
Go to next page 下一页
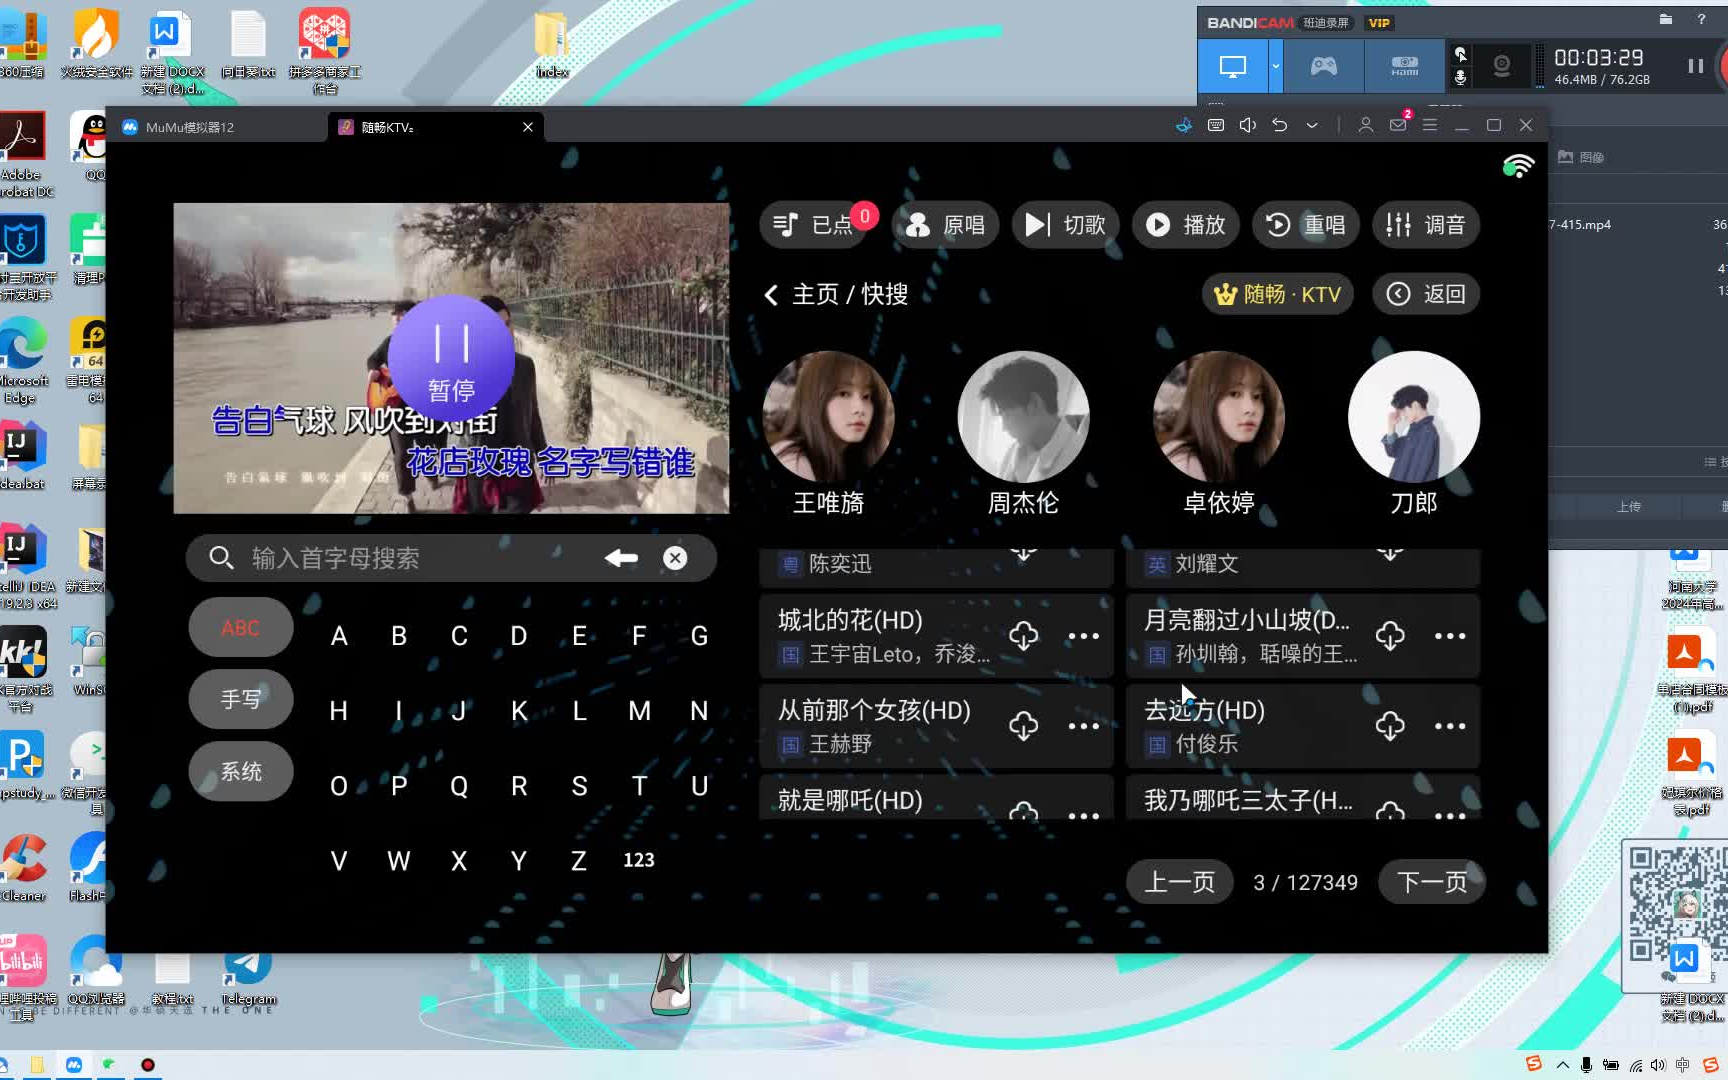point(1432,882)
